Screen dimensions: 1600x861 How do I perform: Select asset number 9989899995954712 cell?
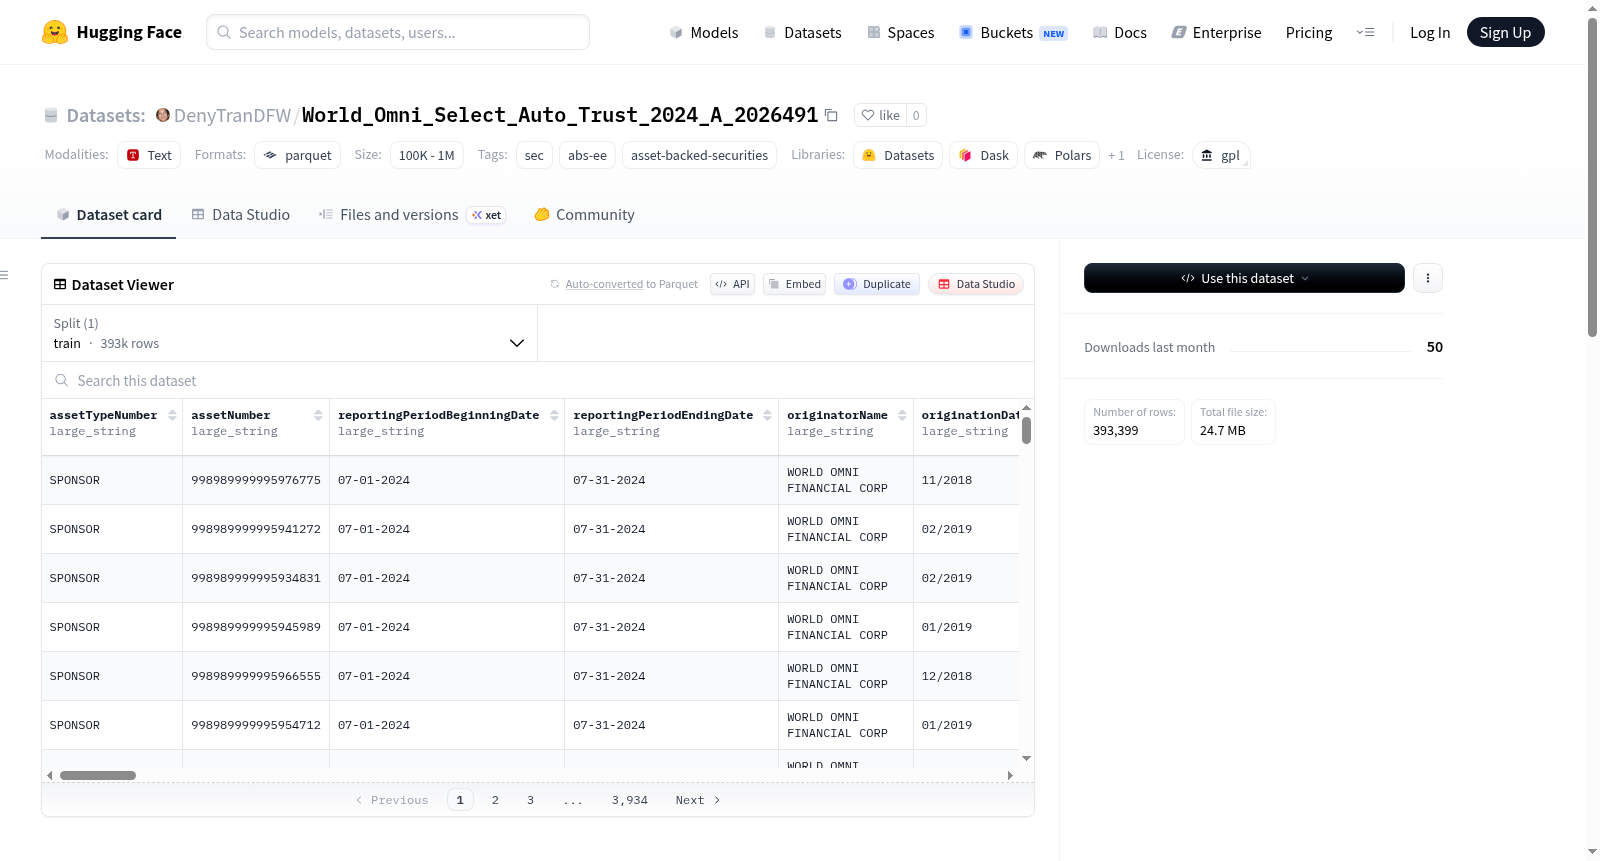point(256,725)
